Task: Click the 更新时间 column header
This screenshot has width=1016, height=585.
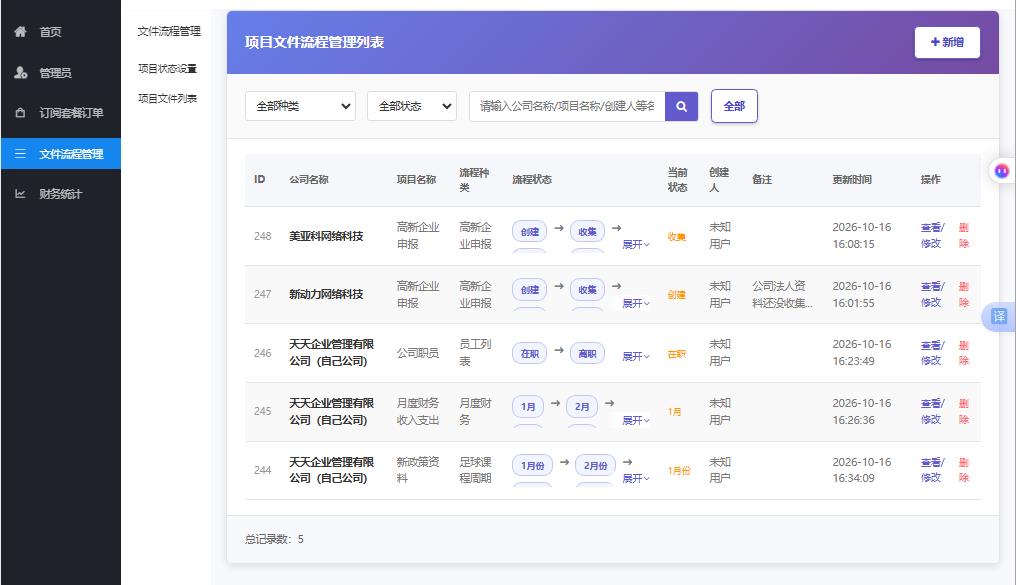Action: (852, 179)
